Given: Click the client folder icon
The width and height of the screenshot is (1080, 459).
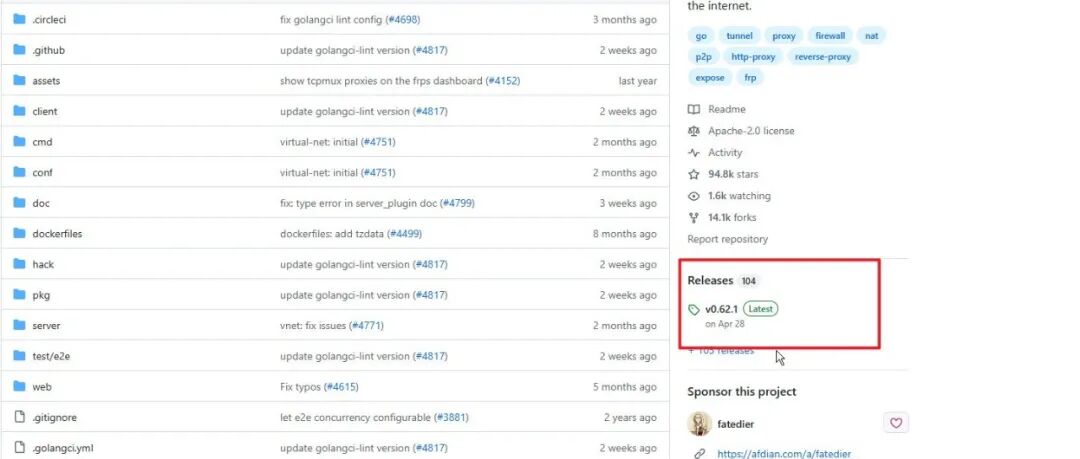Looking at the screenshot, I should point(19,111).
